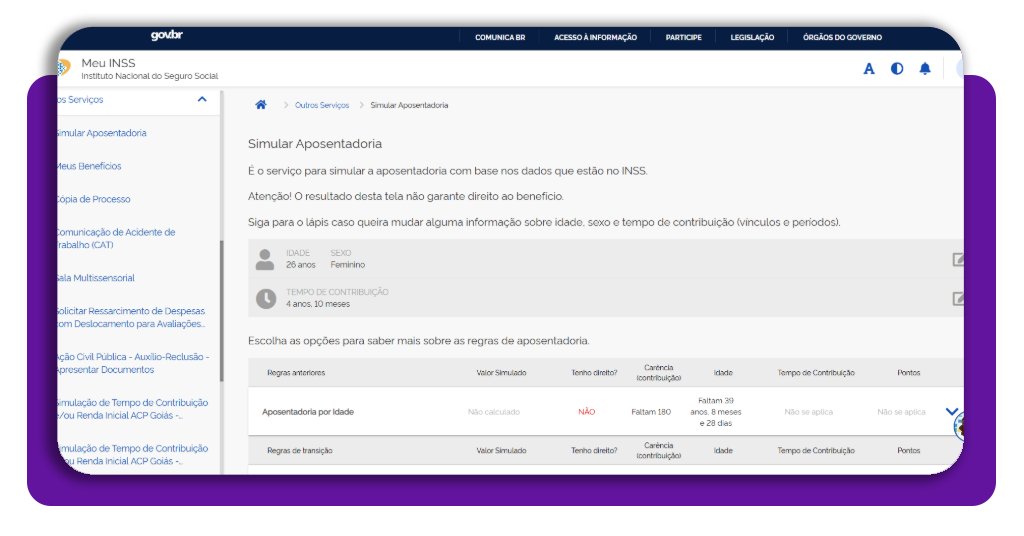The width and height of the screenshot is (1024, 536).
Task: Increase font size with the A icon
Action: click(x=869, y=69)
